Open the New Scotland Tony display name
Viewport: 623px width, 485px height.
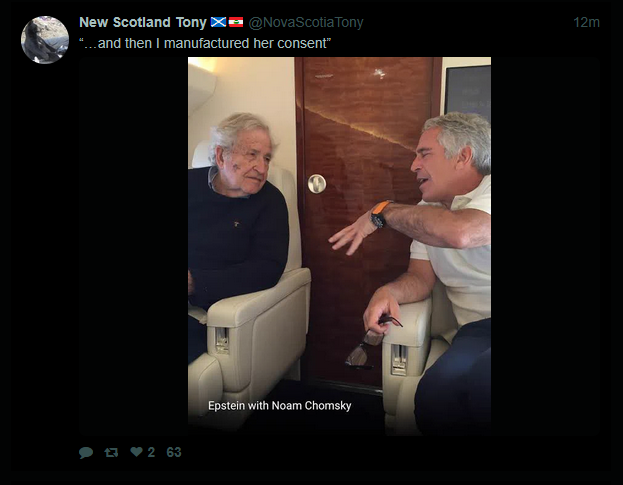pos(143,22)
